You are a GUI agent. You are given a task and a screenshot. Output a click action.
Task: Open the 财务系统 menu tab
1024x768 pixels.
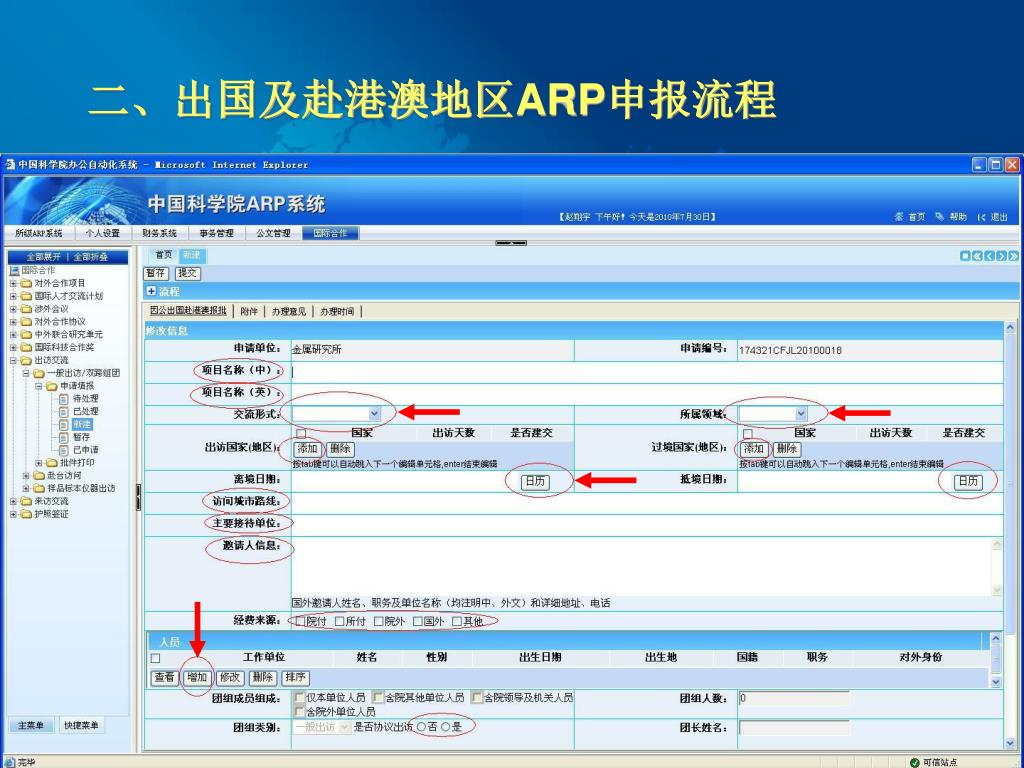[x=160, y=233]
